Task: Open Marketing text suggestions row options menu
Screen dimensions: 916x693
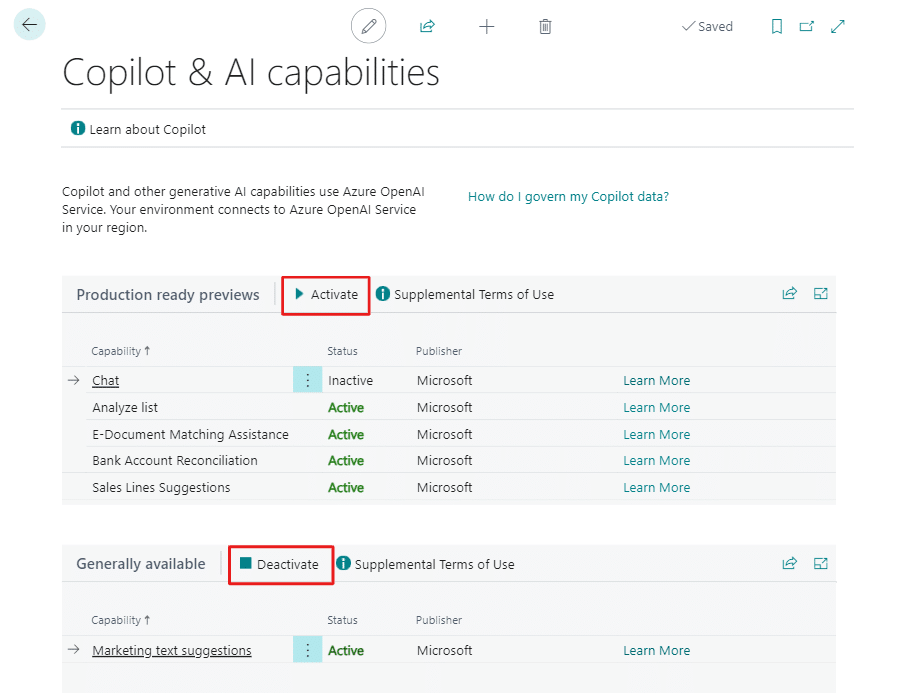Action: (307, 651)
